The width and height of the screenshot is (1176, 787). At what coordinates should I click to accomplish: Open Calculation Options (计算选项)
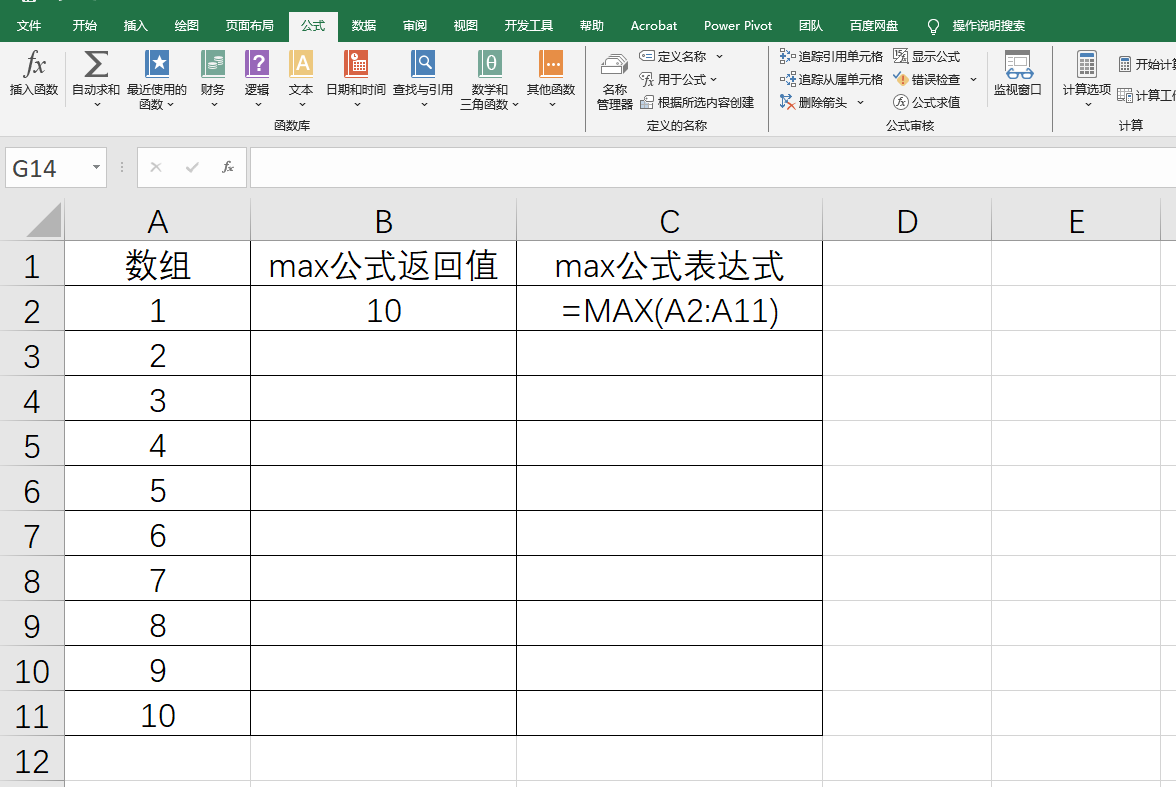(x=1087, y=79)
